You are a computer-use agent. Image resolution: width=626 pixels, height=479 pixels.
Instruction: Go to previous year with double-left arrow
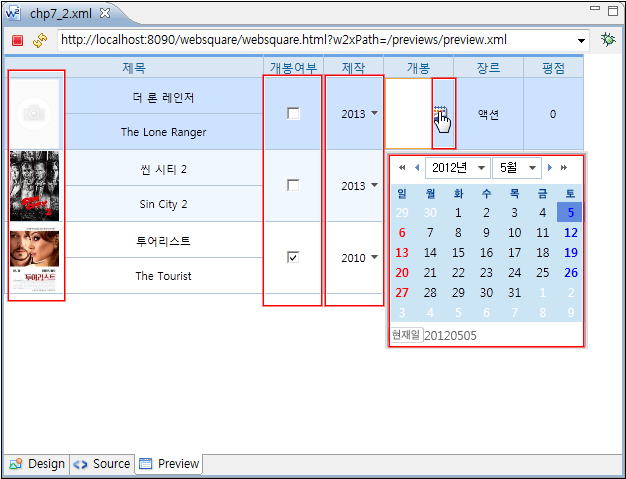click(x=402, y=168)
